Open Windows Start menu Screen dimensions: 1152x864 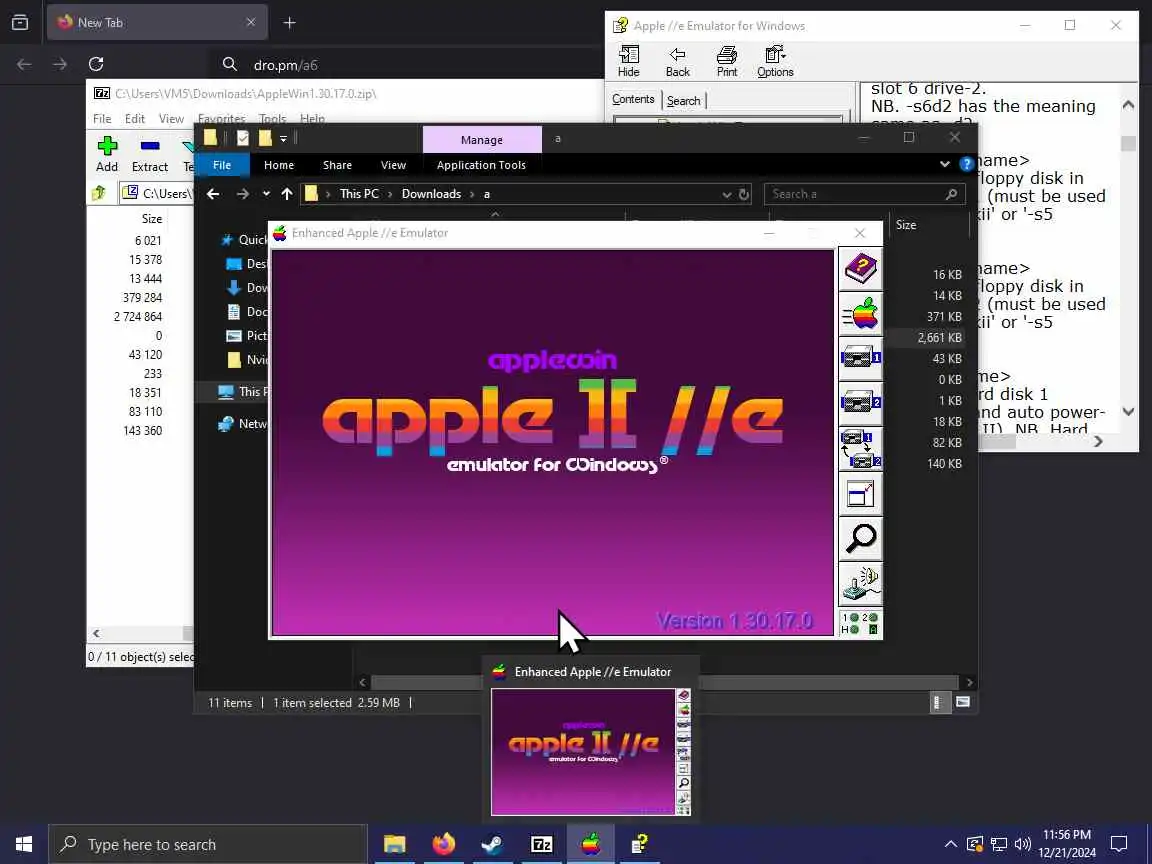24,844
